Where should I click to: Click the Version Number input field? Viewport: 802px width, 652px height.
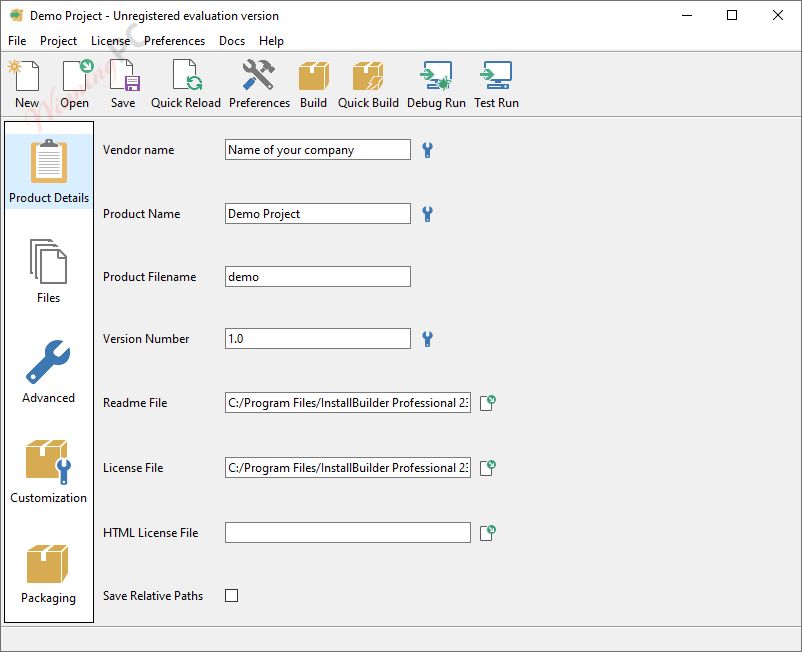(x=318, y=339)
